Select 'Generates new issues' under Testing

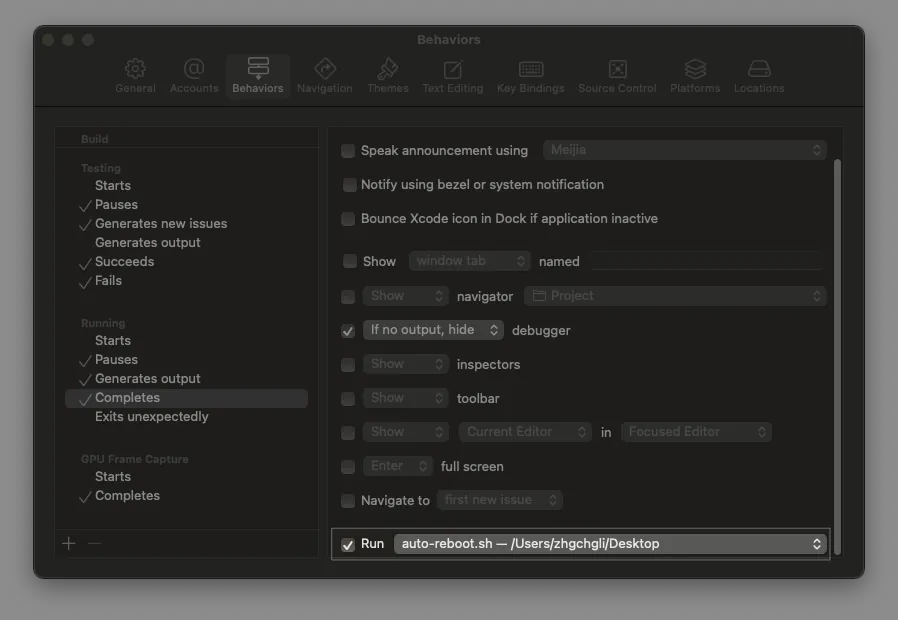(x=161, y=224)
